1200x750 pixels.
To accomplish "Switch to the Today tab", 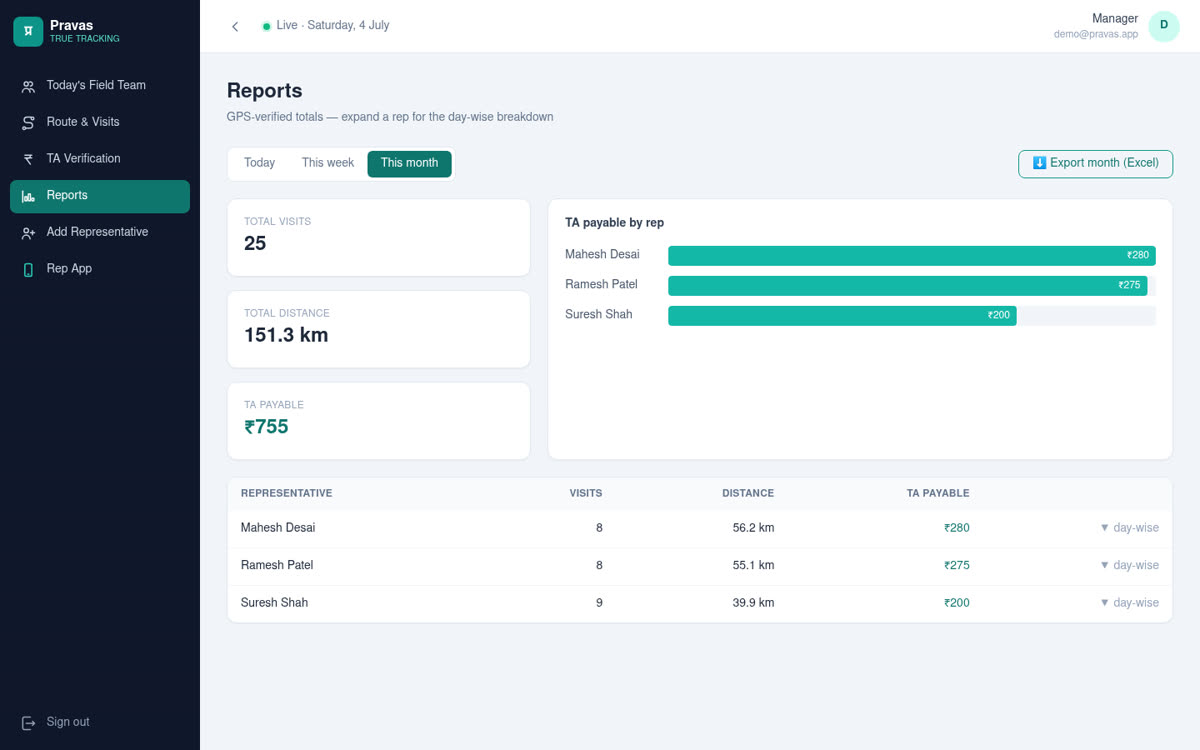I will coord(259,163).
